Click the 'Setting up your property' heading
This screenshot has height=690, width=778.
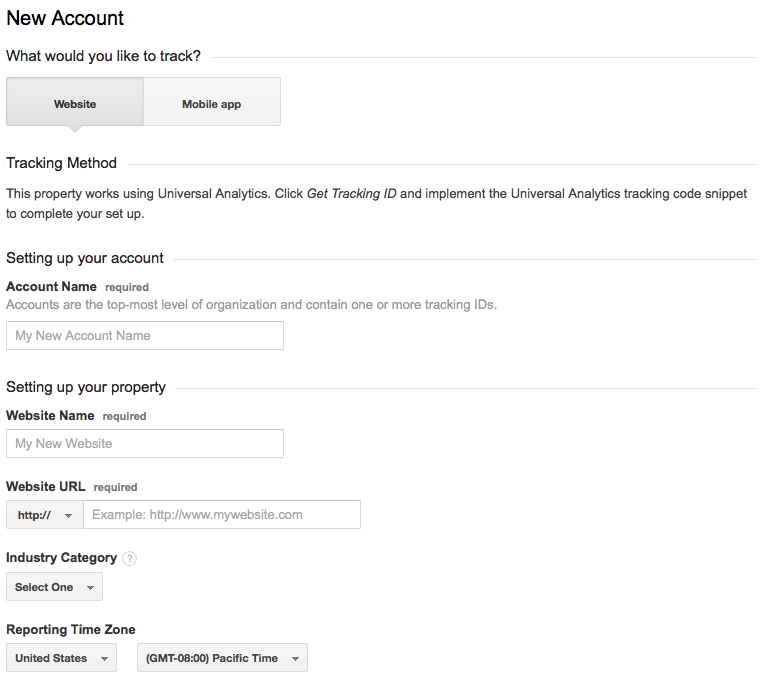coord(86,387)
